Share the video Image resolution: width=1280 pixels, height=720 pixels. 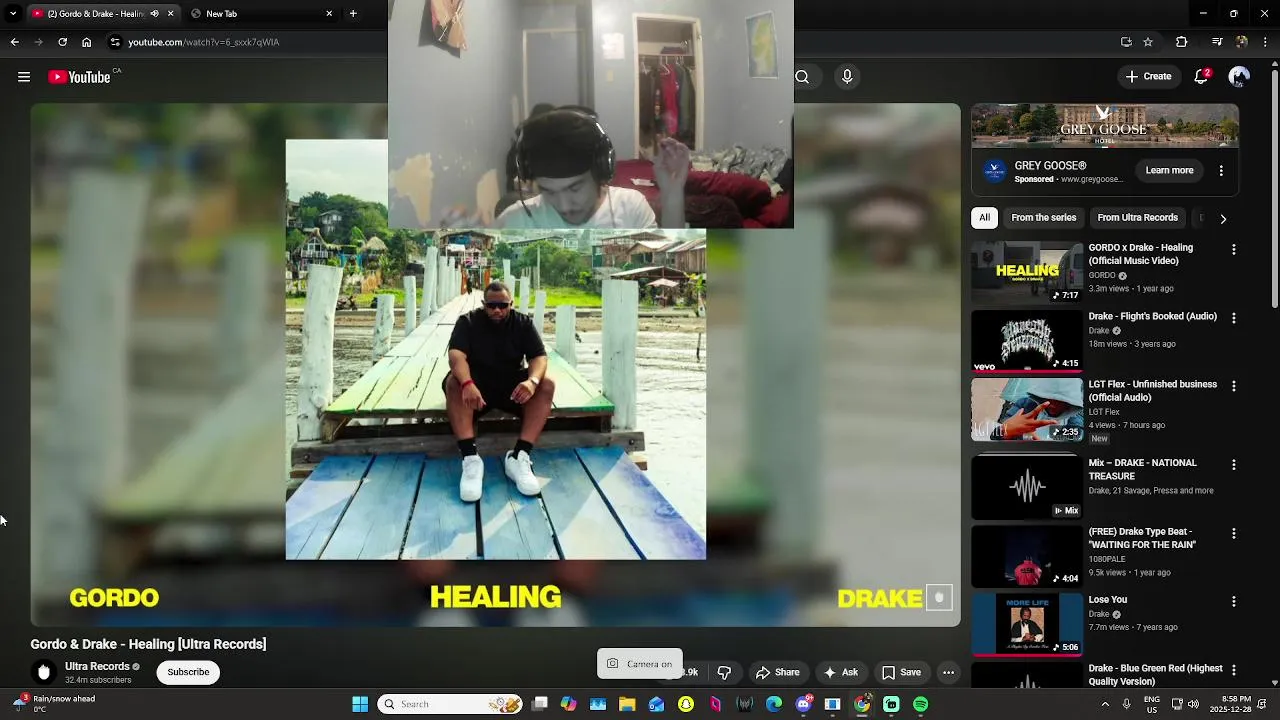coord(777,672)
